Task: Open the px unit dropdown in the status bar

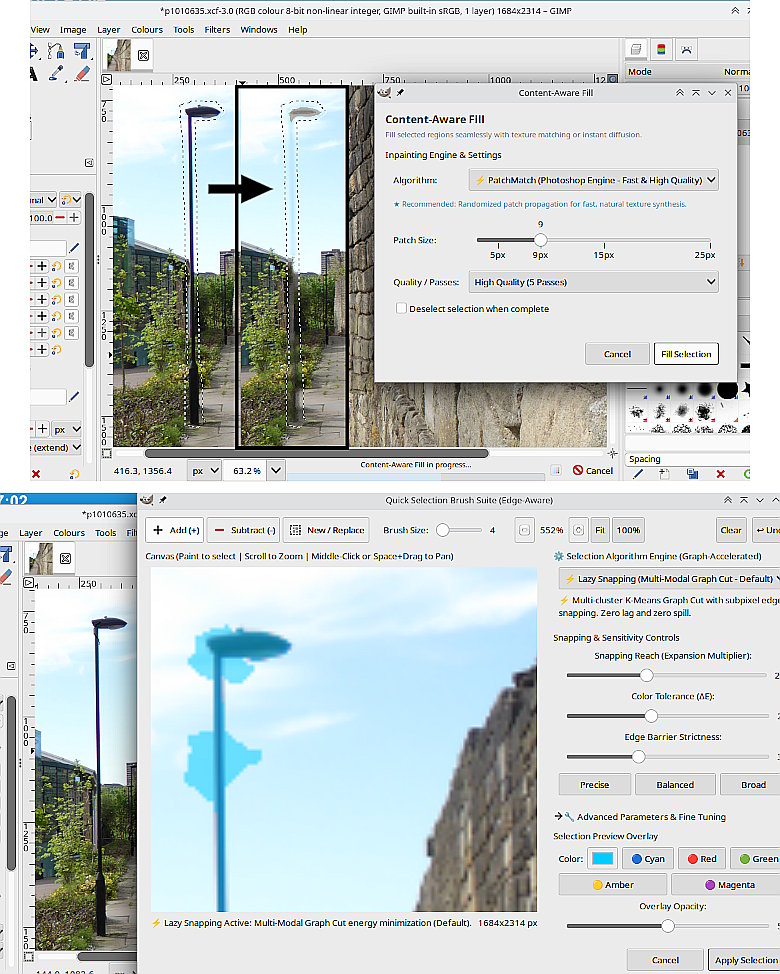Action: (206, 471)
